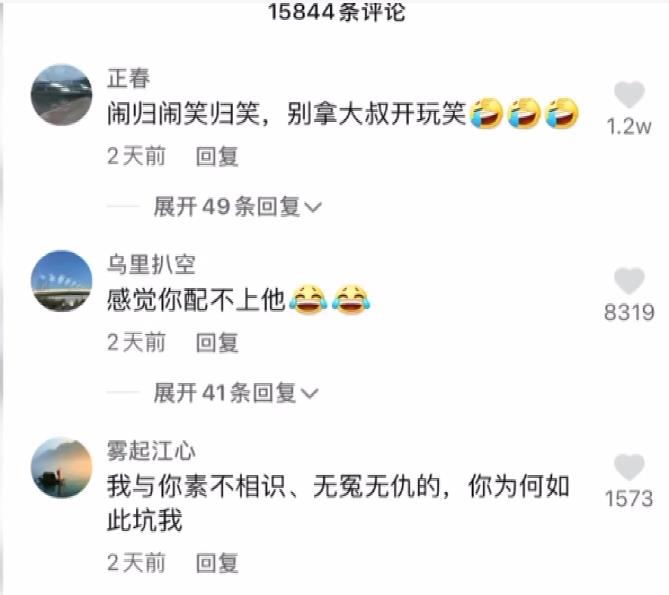Screen dimensions: 669x595
Task: Reply to 雾起江心's comment
Action: (x=217, y=563)
